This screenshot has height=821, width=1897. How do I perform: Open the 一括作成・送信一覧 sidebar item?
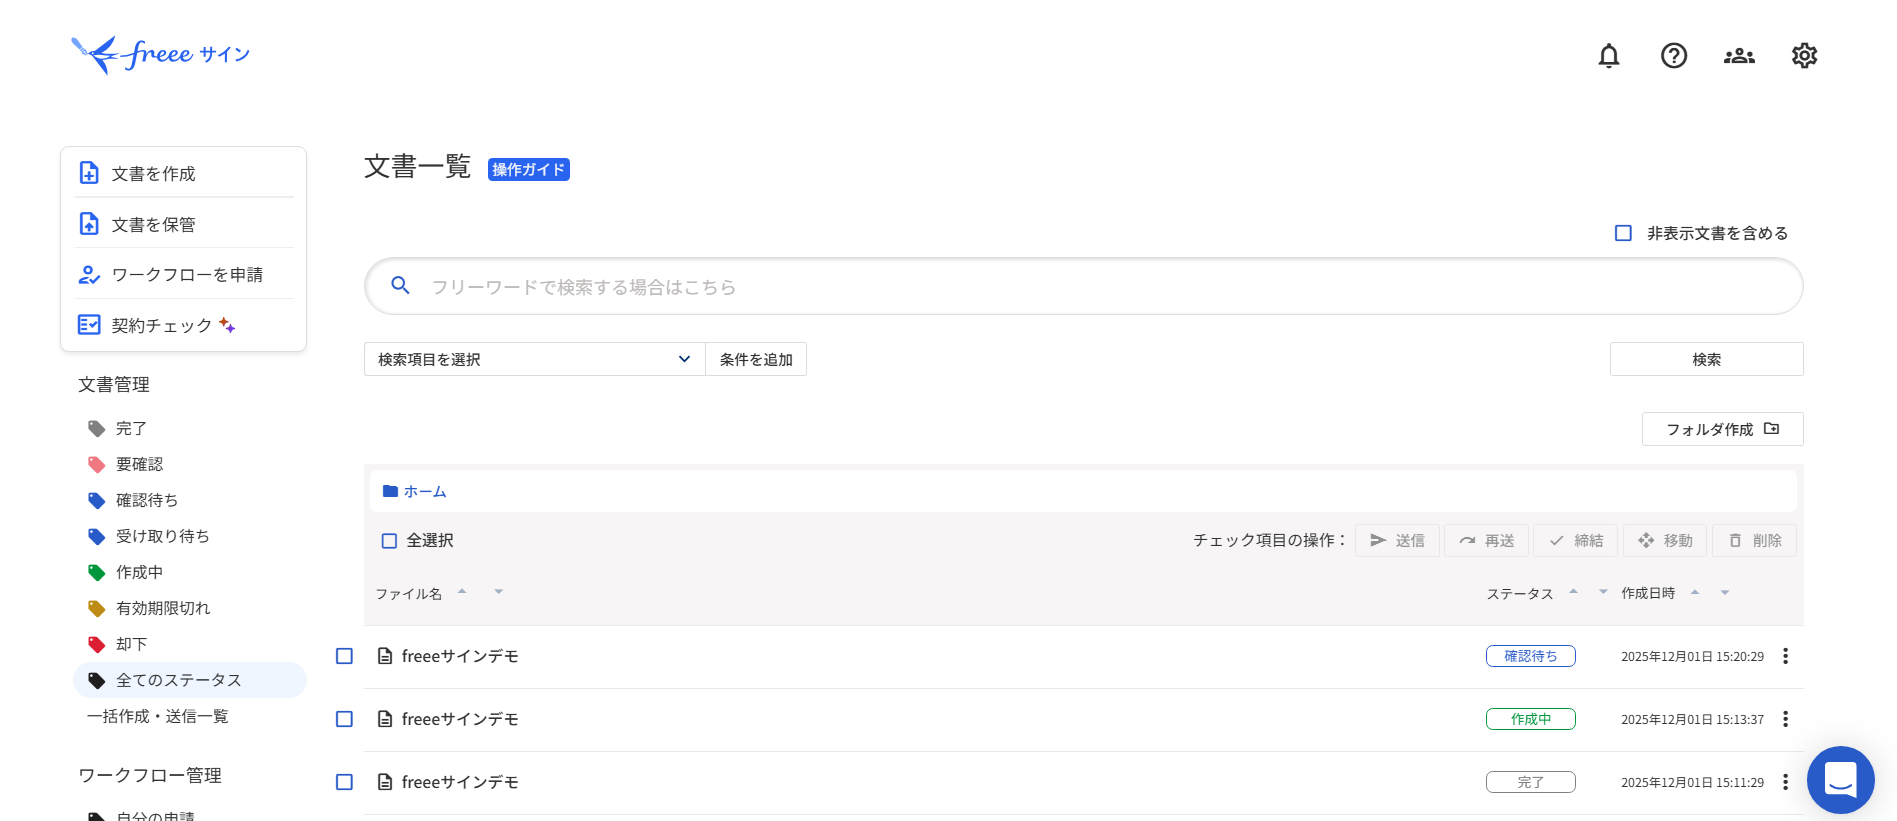157,716
